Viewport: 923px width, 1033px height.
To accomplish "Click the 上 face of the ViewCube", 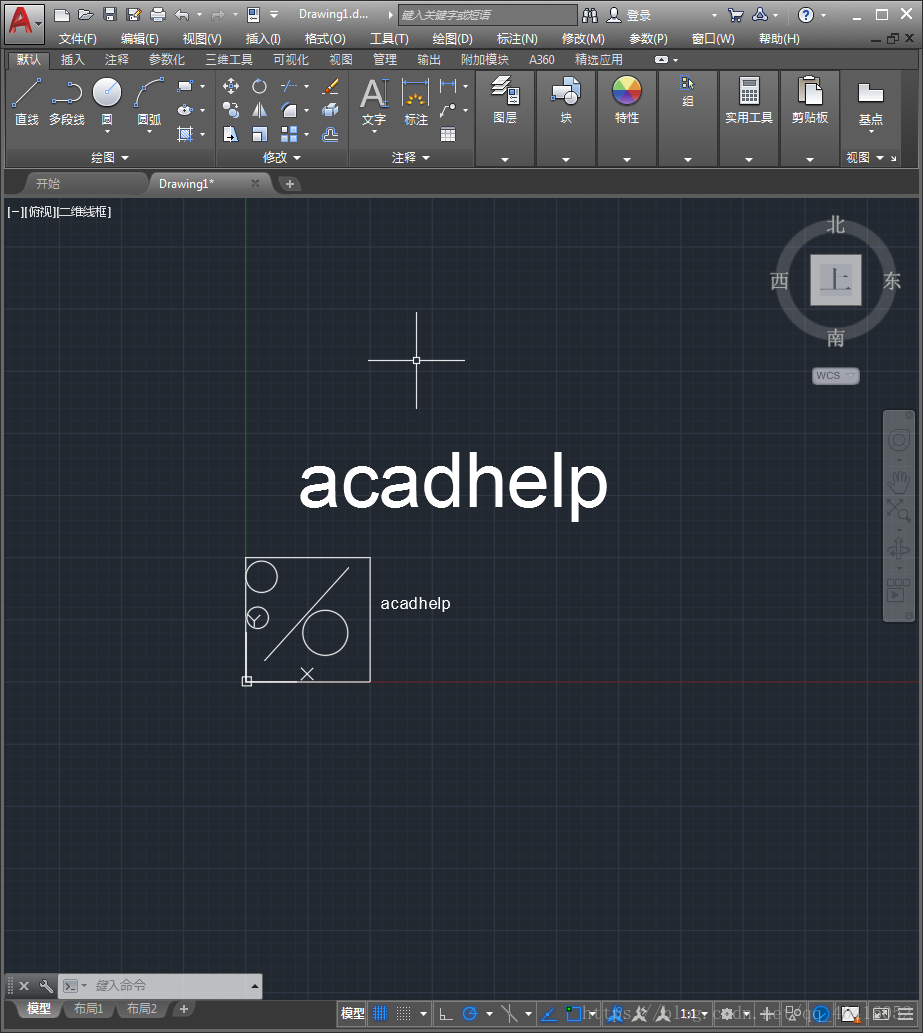I will [x=835, y=280].
